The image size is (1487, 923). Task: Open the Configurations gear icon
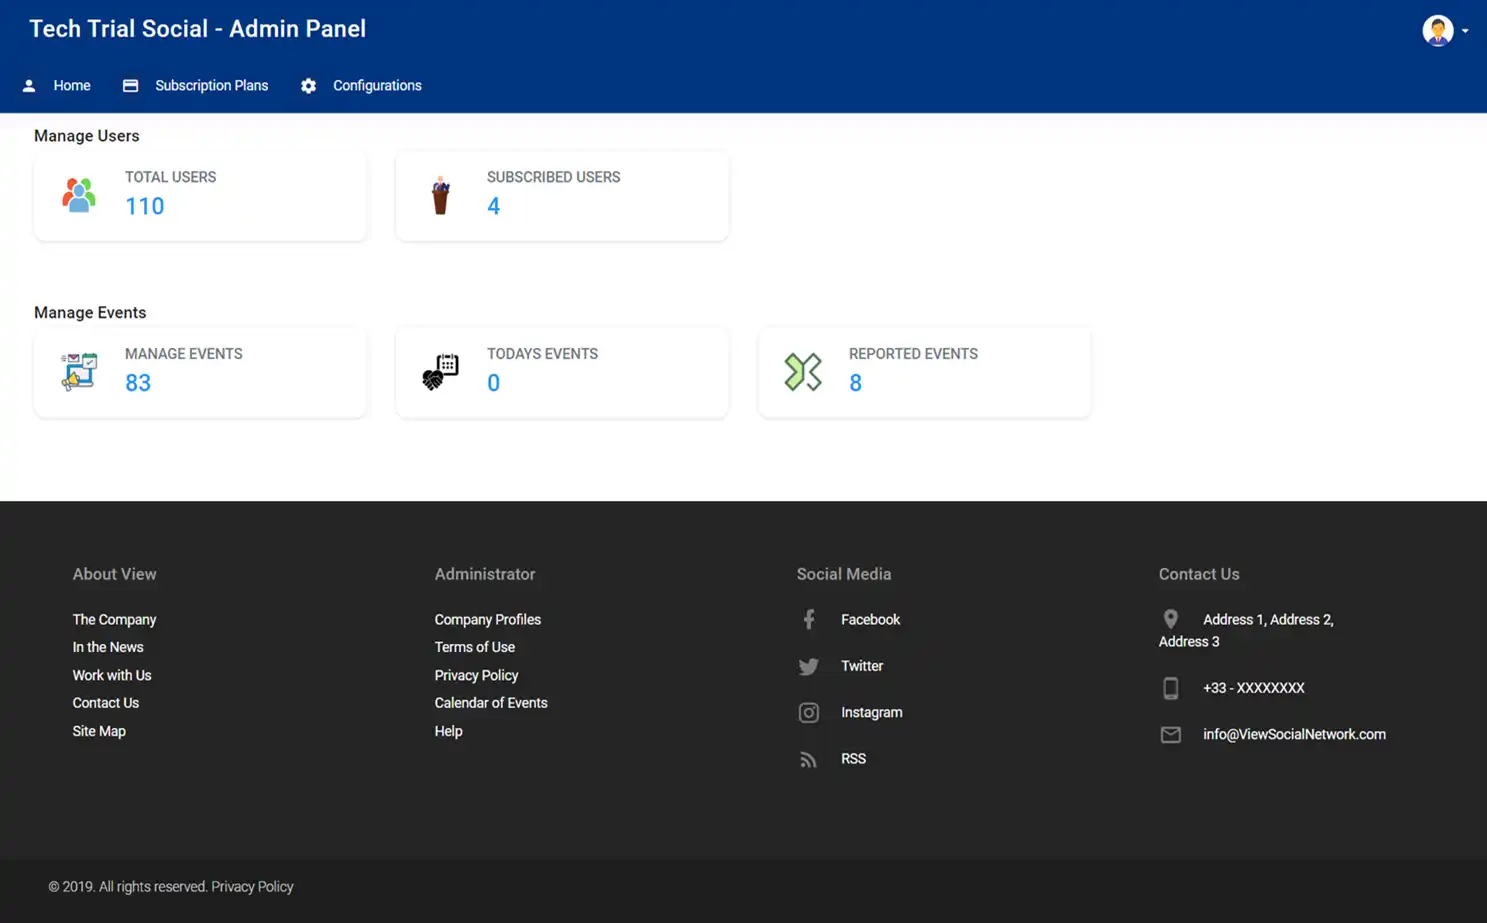click(309, 86)
